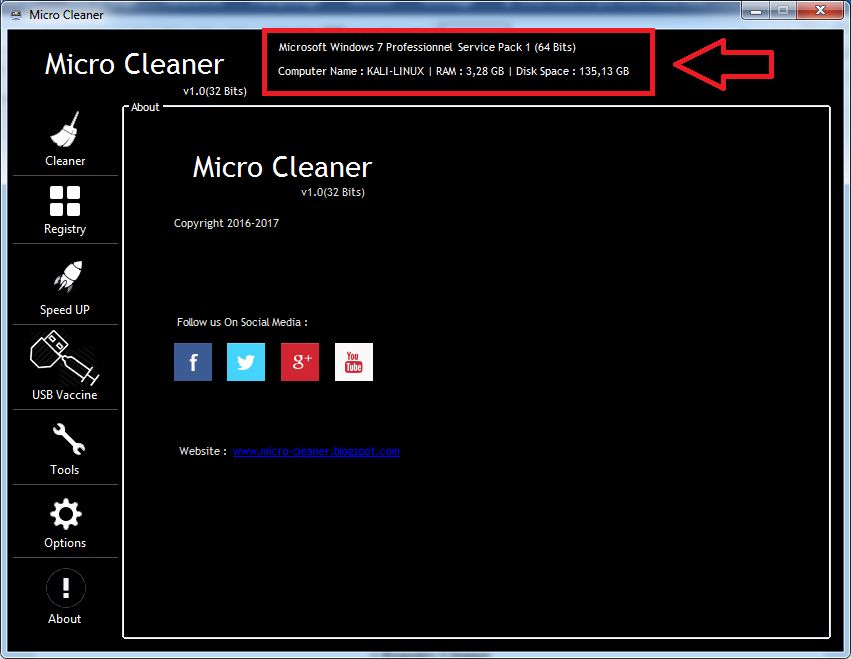Click v1.0(32 Bits) text inside About panel

click(x=333, y=192)
